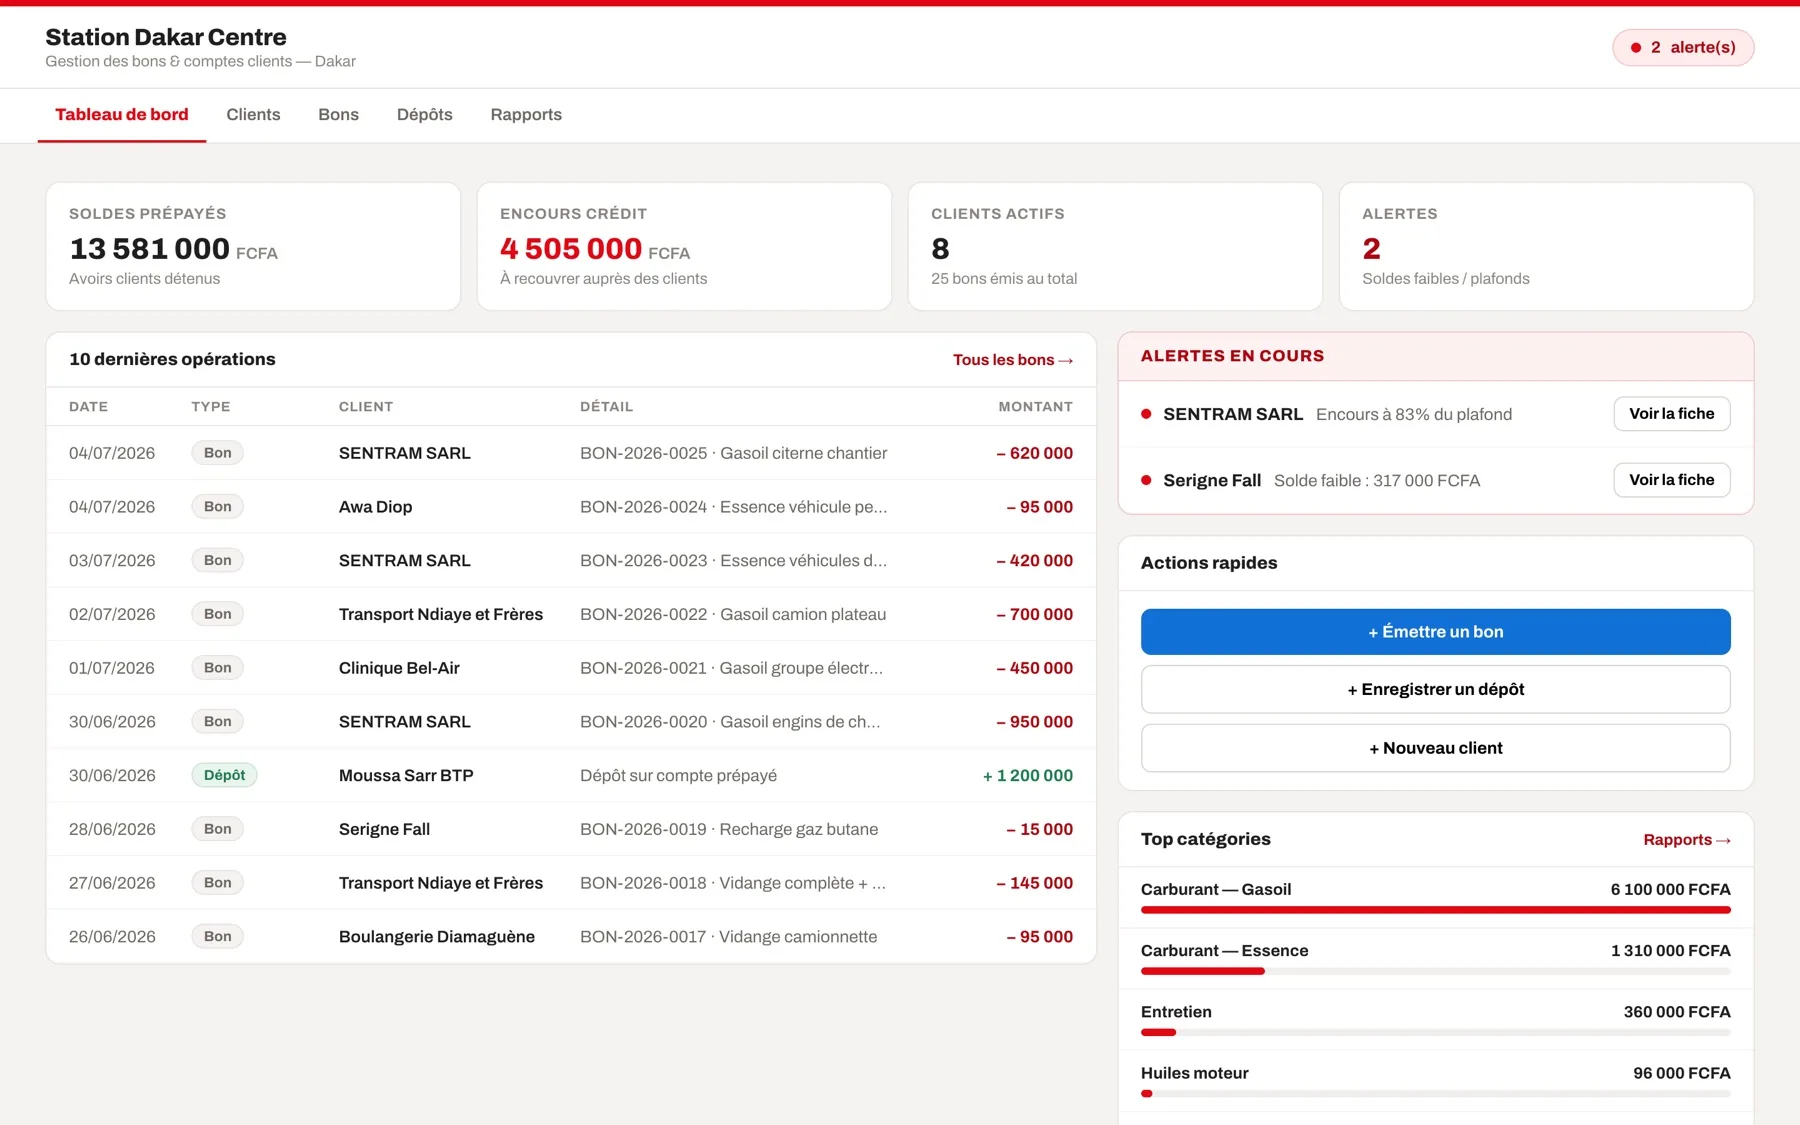Click Solde faible : 317 000 FCFA text
This screenshot has height=1125, width=1800.
(1377, 480)
